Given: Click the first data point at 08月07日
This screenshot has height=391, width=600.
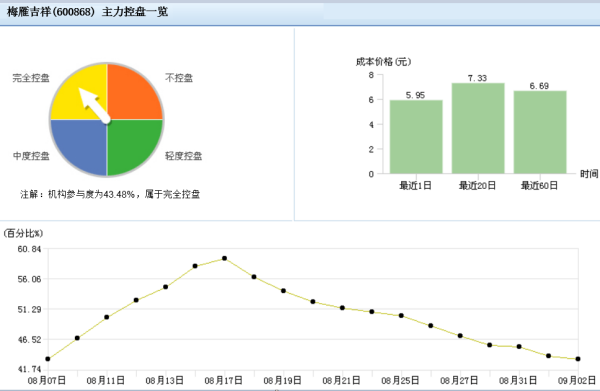Looking at the screenshot, I should click(48, 359).
